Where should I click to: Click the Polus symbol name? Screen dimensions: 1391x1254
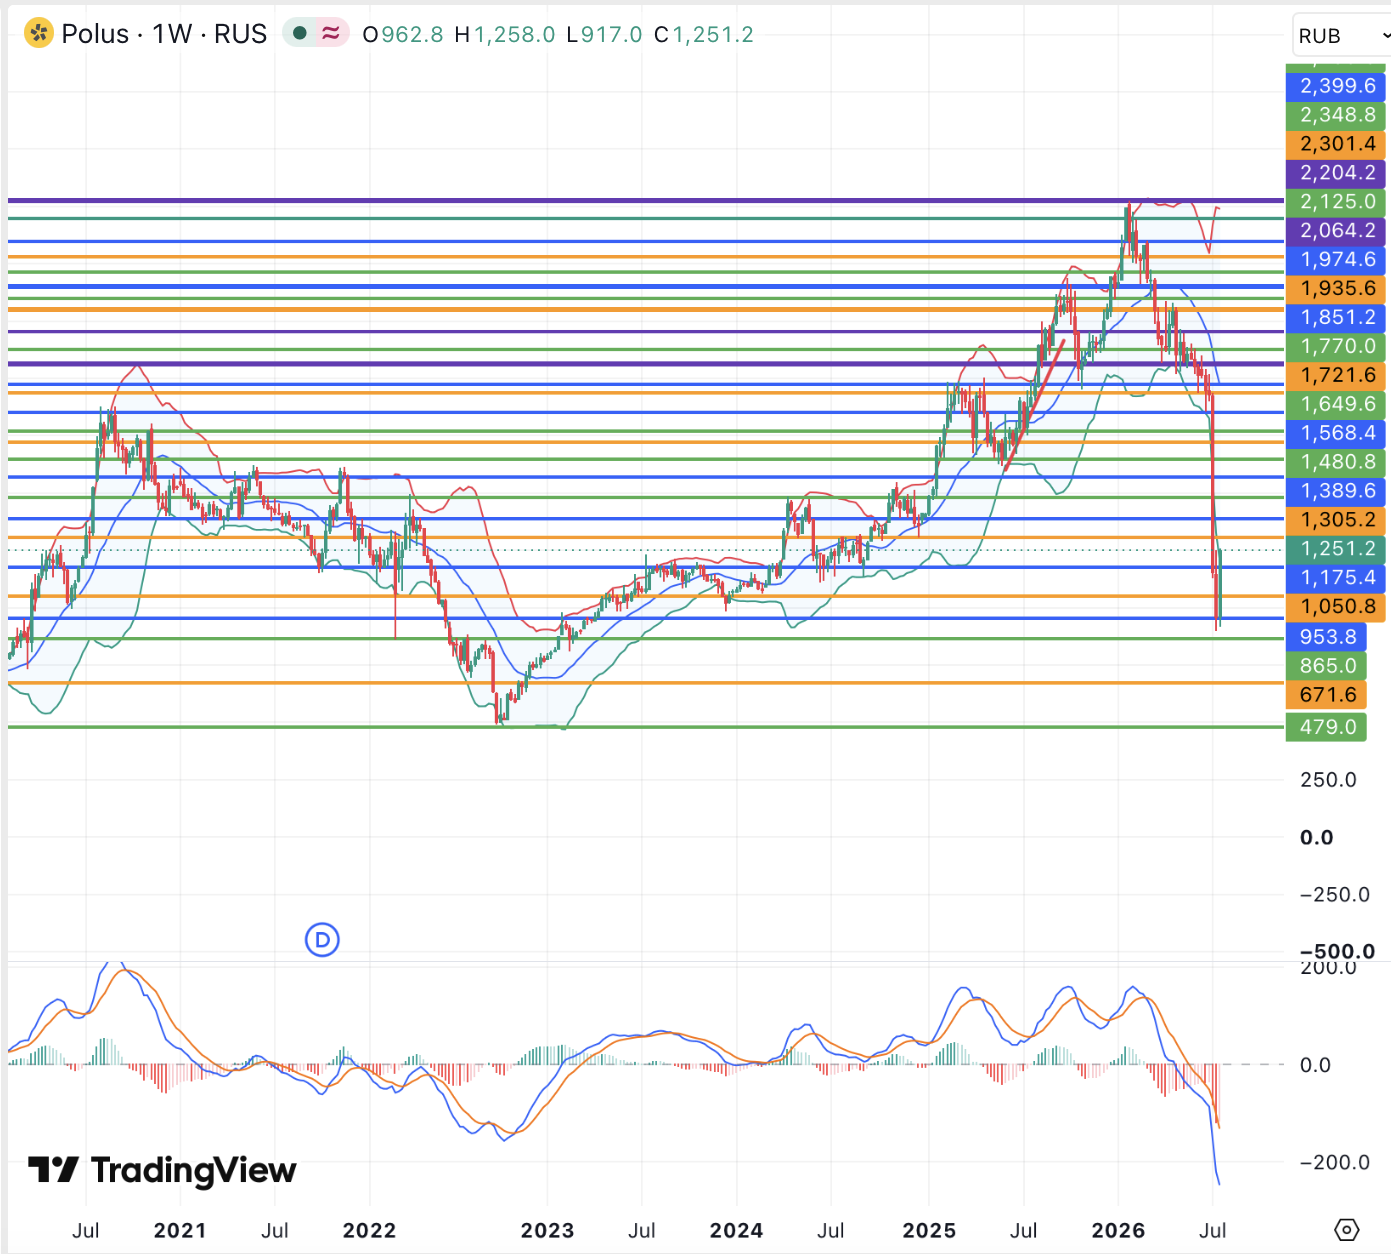click(x=95, y=34)
